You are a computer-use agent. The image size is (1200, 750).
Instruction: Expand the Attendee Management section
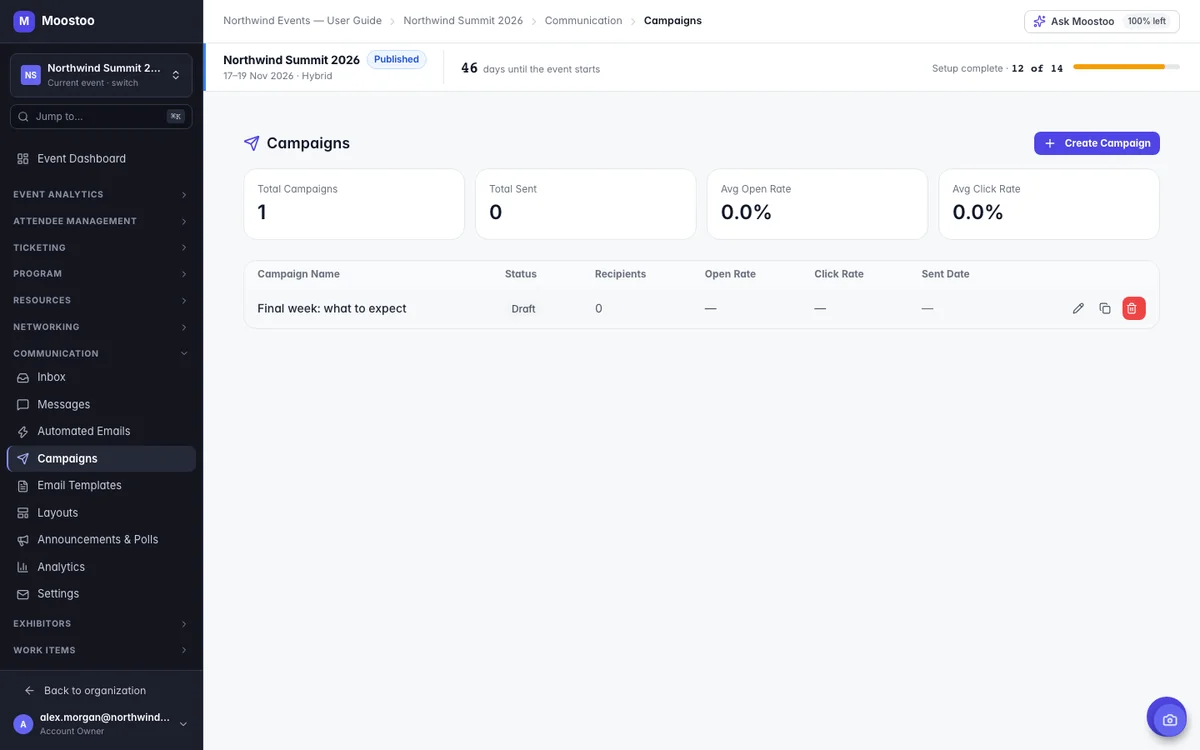coord(101,221)
